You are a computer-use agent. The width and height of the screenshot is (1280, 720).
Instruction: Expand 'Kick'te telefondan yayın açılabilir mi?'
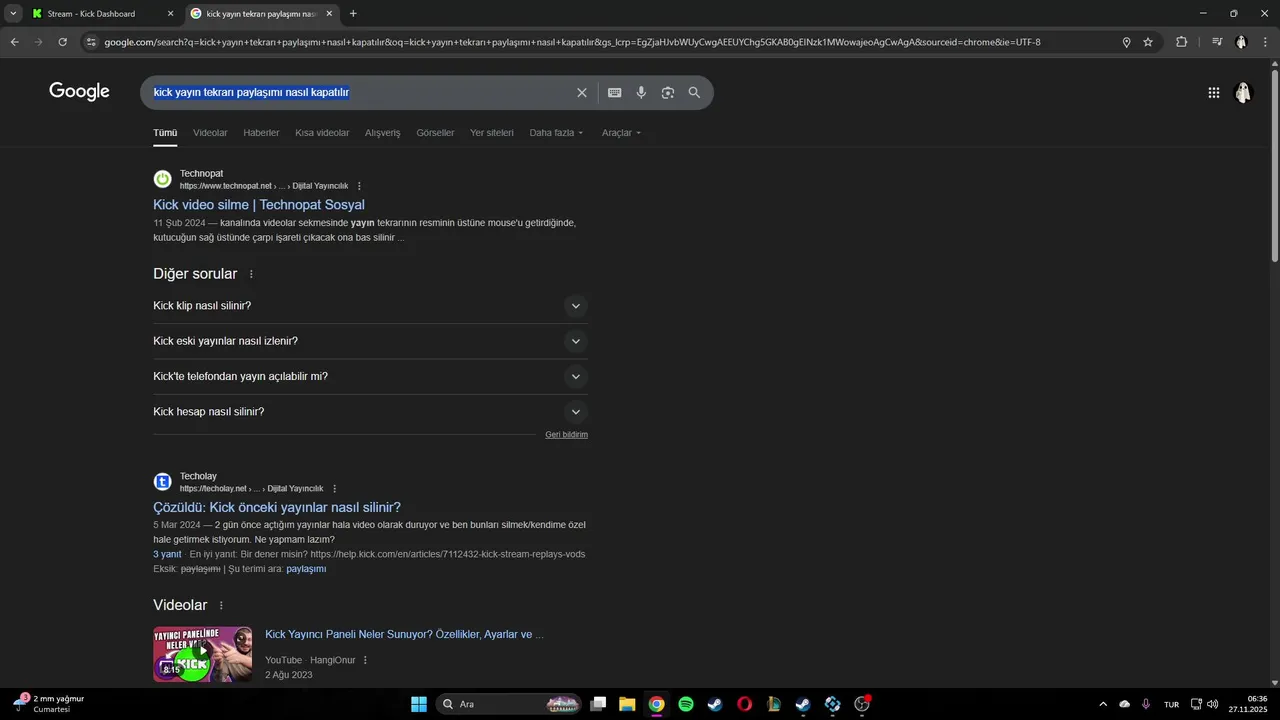[370, 377]
